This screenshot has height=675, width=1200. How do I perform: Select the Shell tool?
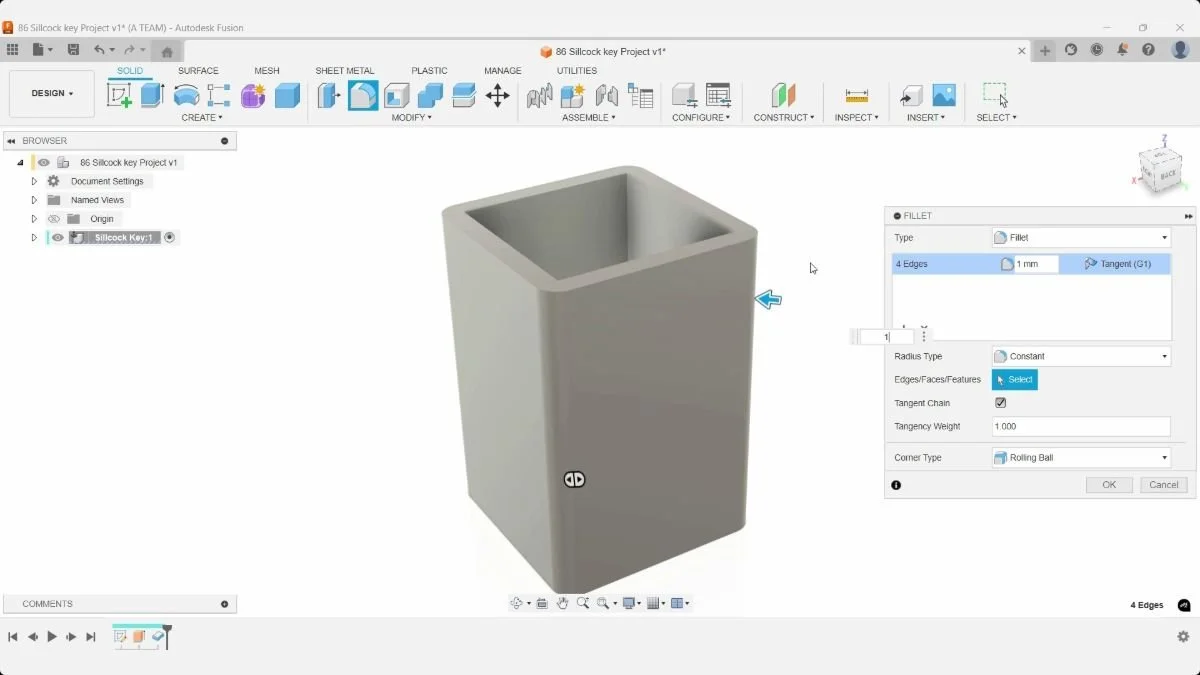397,95
